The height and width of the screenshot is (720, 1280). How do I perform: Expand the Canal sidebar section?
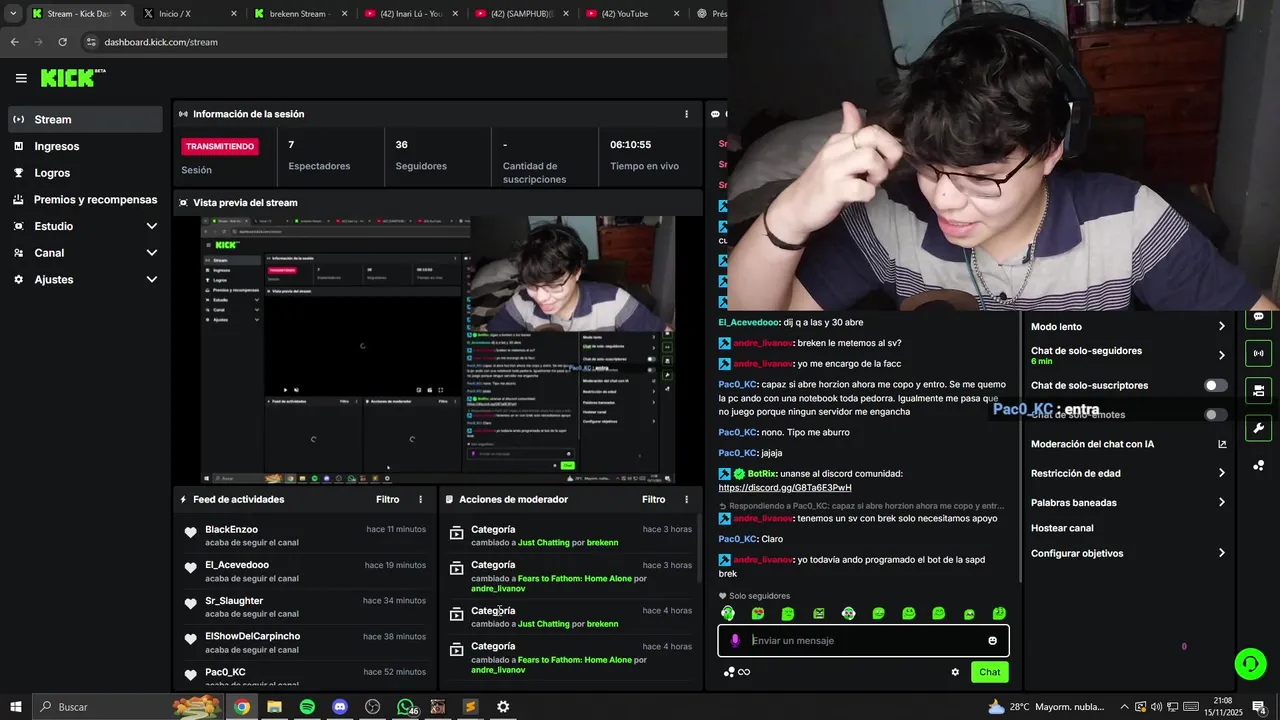pyautogui.click(x=83, y=253)
